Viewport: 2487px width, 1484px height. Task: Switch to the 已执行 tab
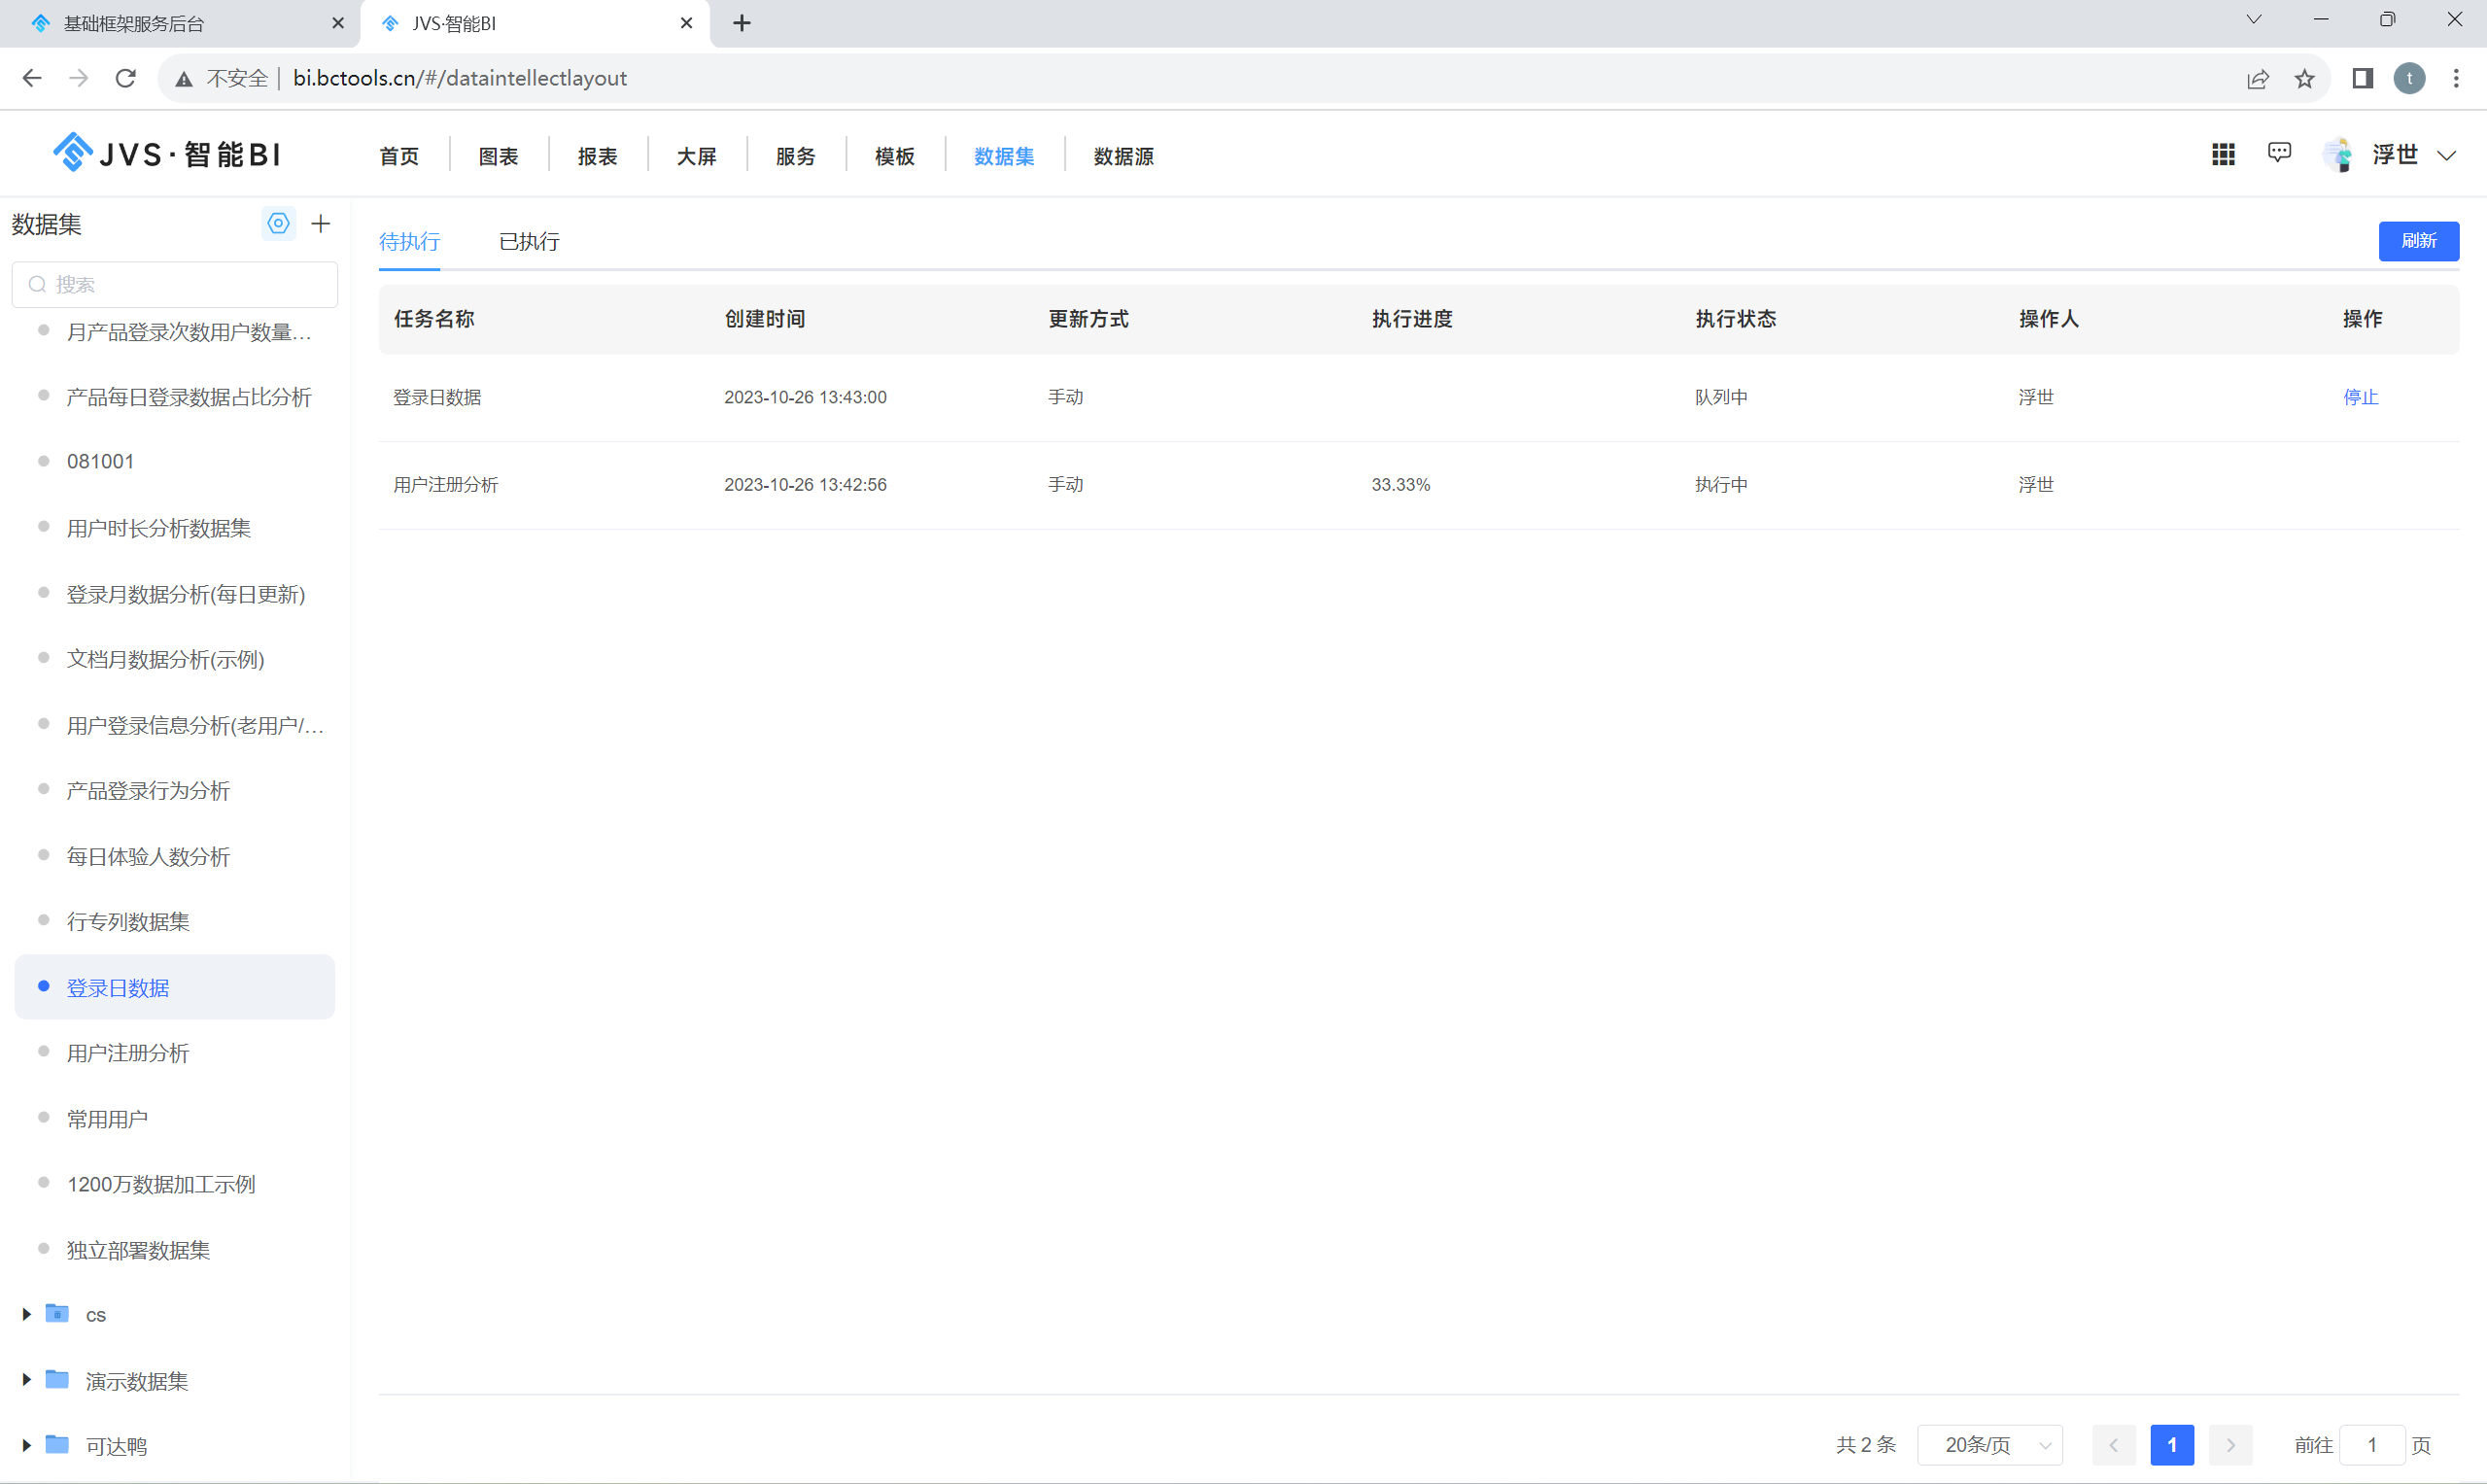coord(529,241)
